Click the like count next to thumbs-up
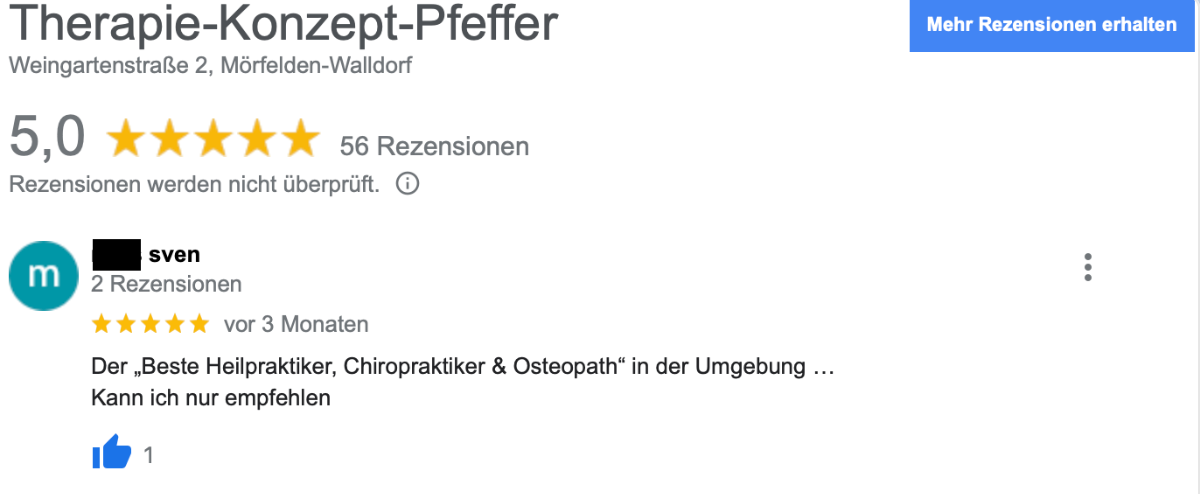This screenshot has height=494, width=1200. (149, 455)
